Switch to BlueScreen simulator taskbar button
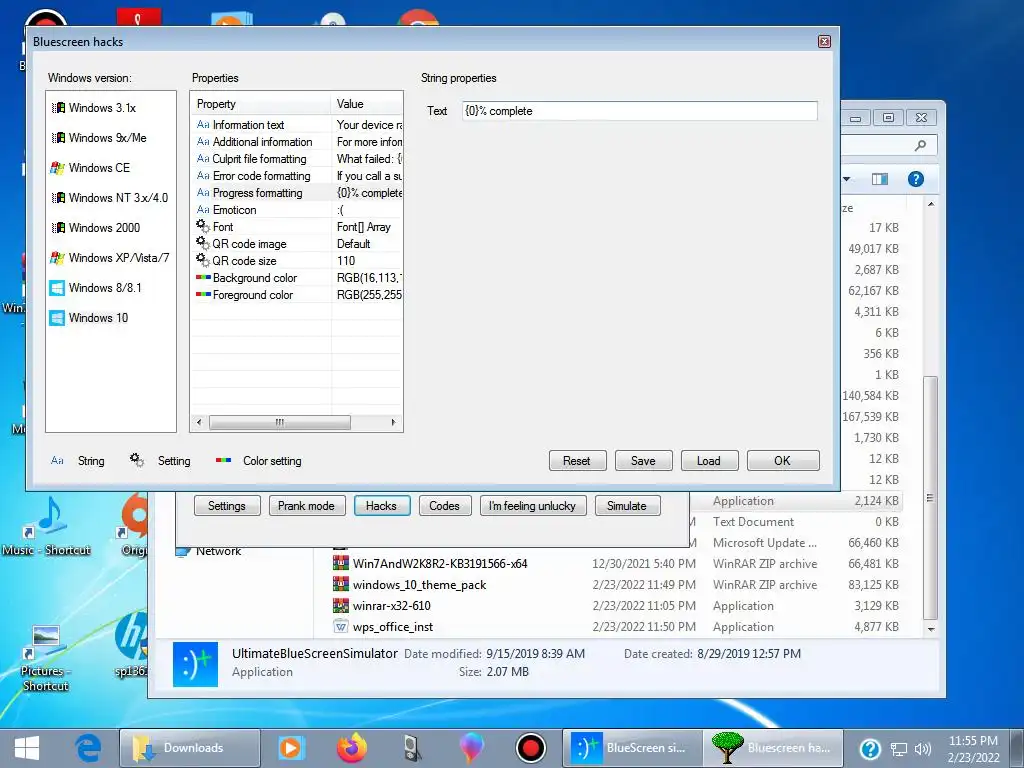 tap(632, 748)
